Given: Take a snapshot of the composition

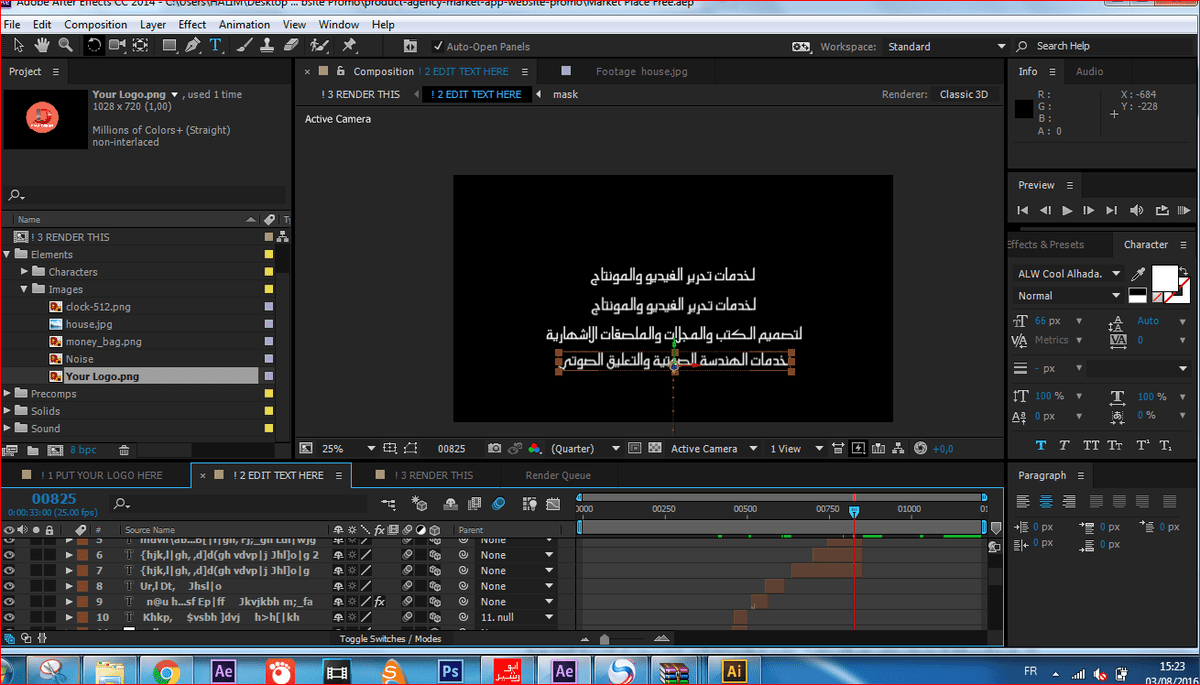Looking at the screenshot, I should coord(495,449).
